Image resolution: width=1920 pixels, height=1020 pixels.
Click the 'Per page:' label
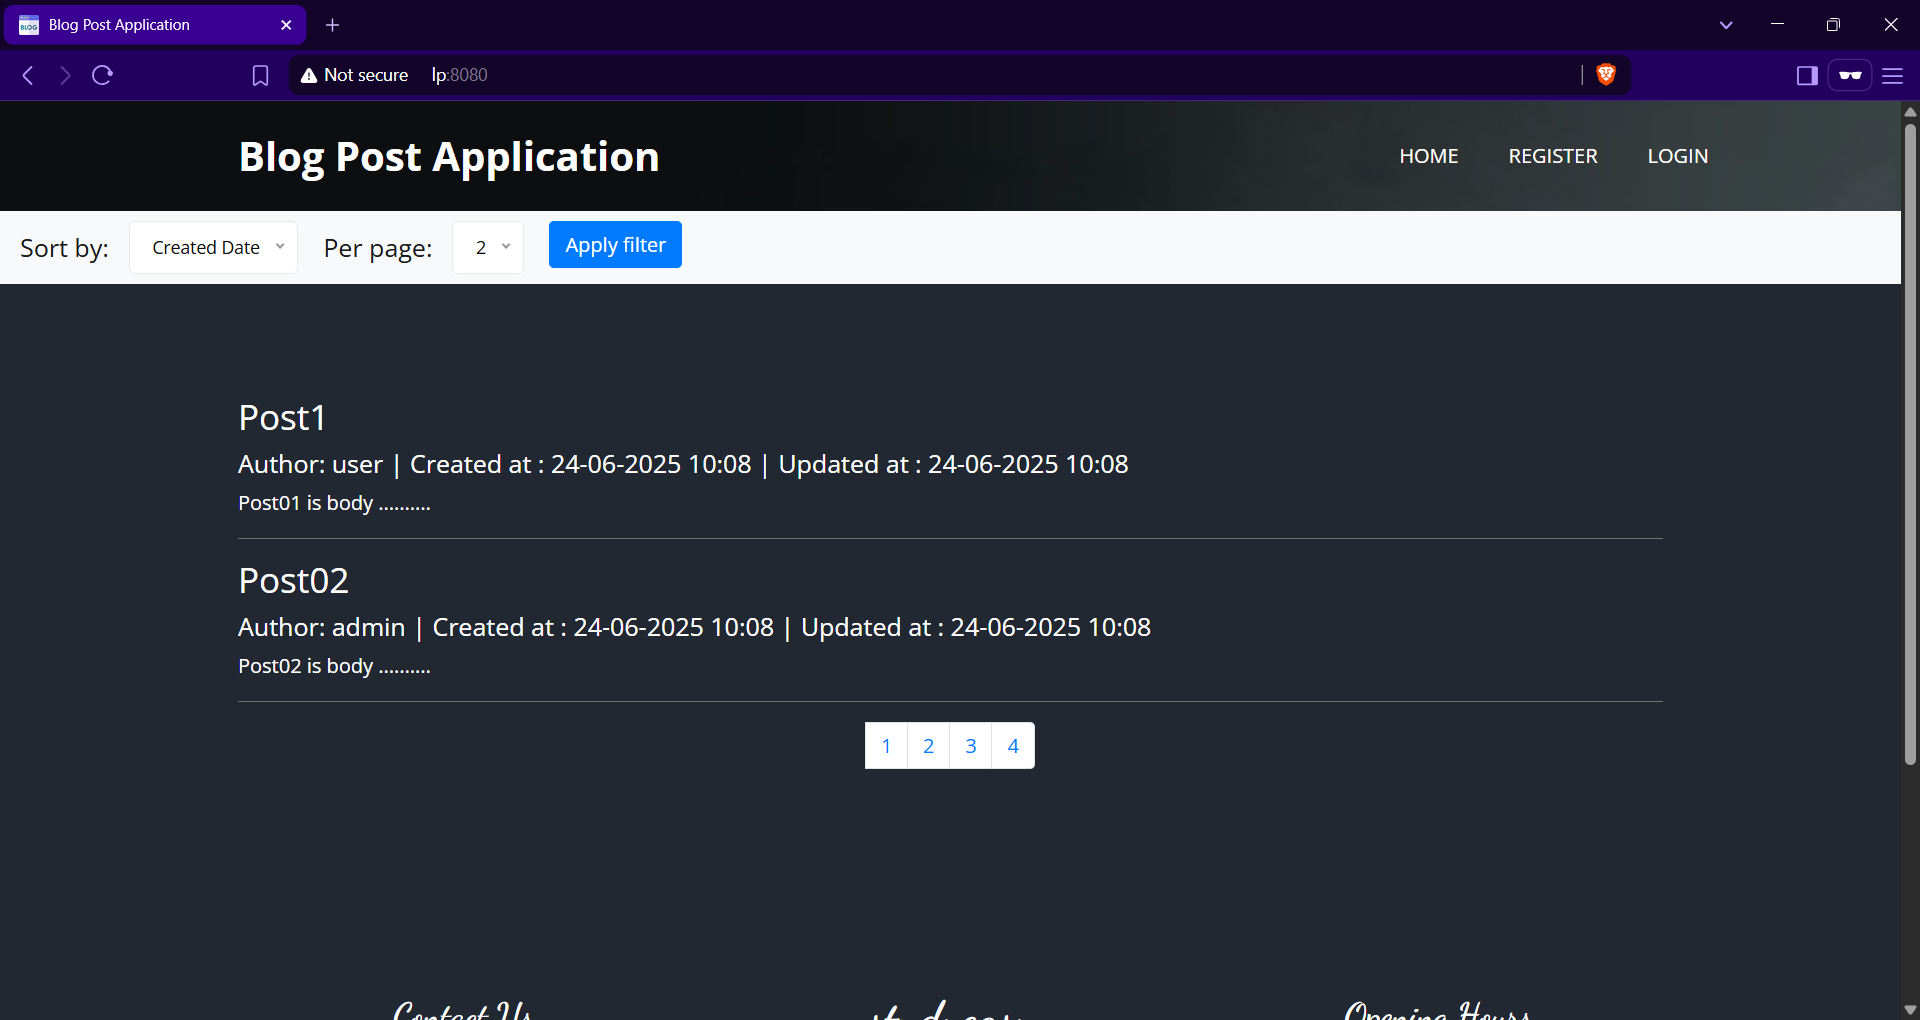tap(378, 248)
